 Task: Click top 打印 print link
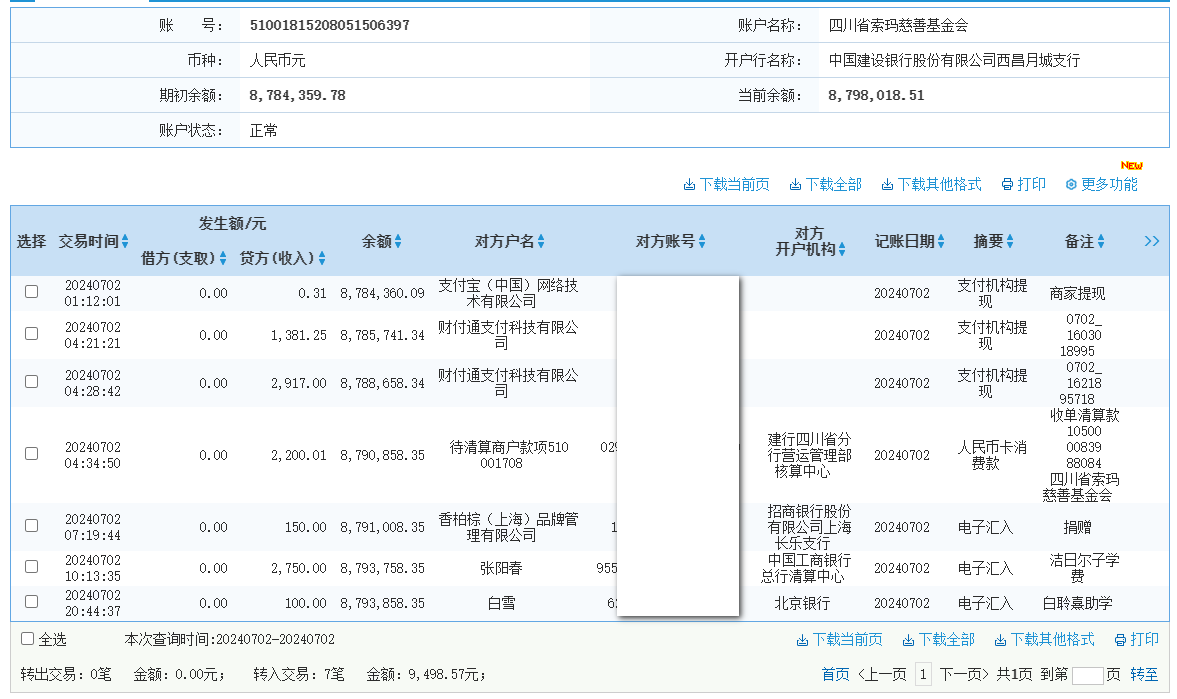tap(1024, 185)
